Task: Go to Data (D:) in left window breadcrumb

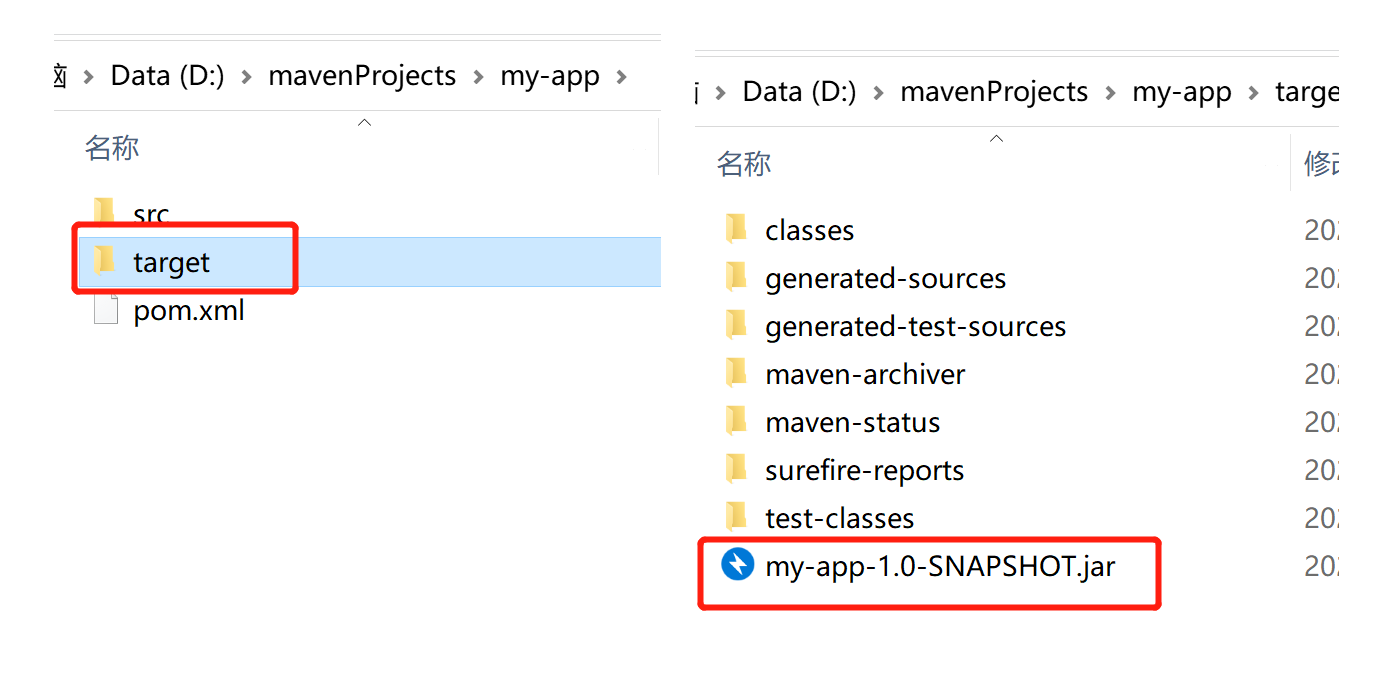Action: (x=167, y=76)
